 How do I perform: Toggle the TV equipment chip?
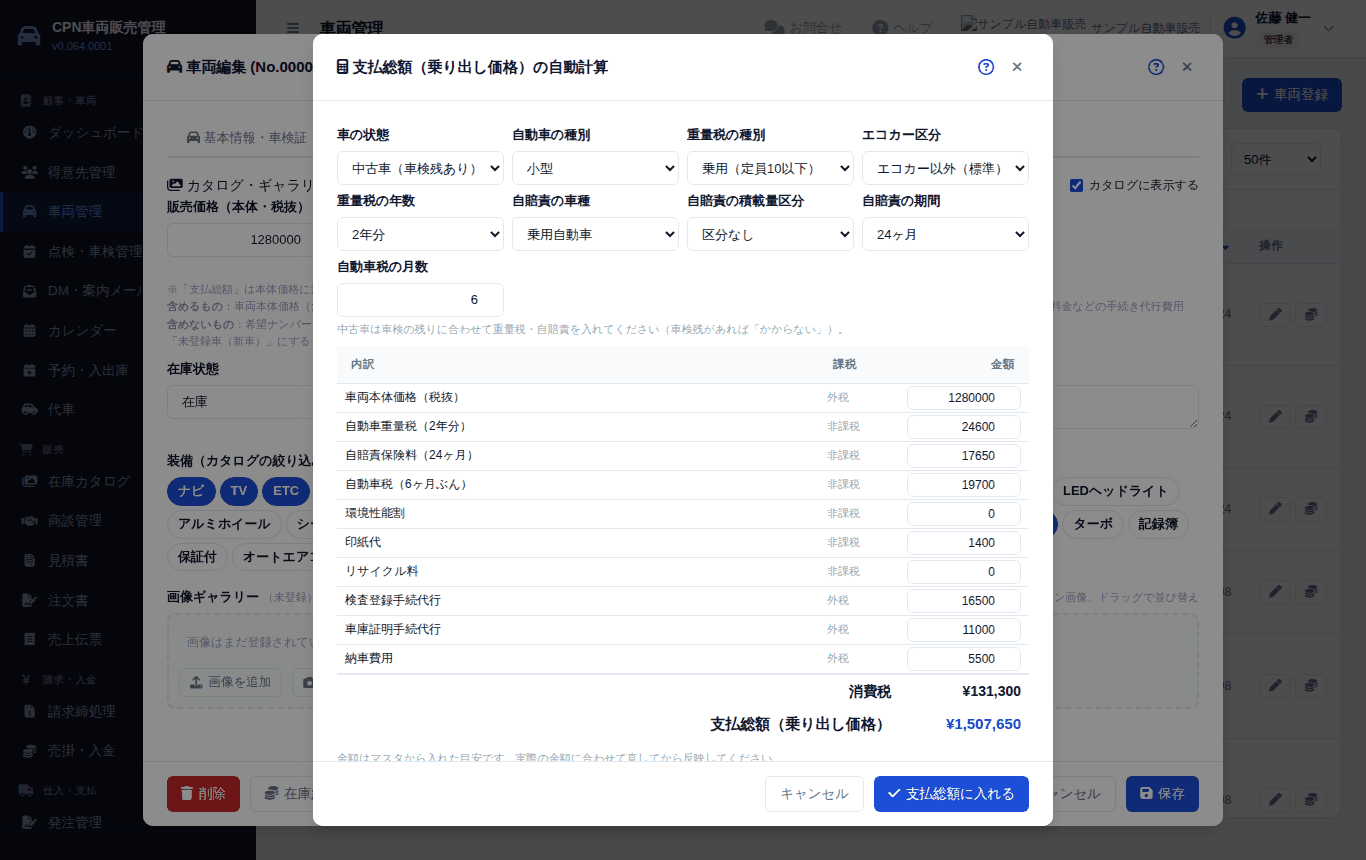[238, 491]
